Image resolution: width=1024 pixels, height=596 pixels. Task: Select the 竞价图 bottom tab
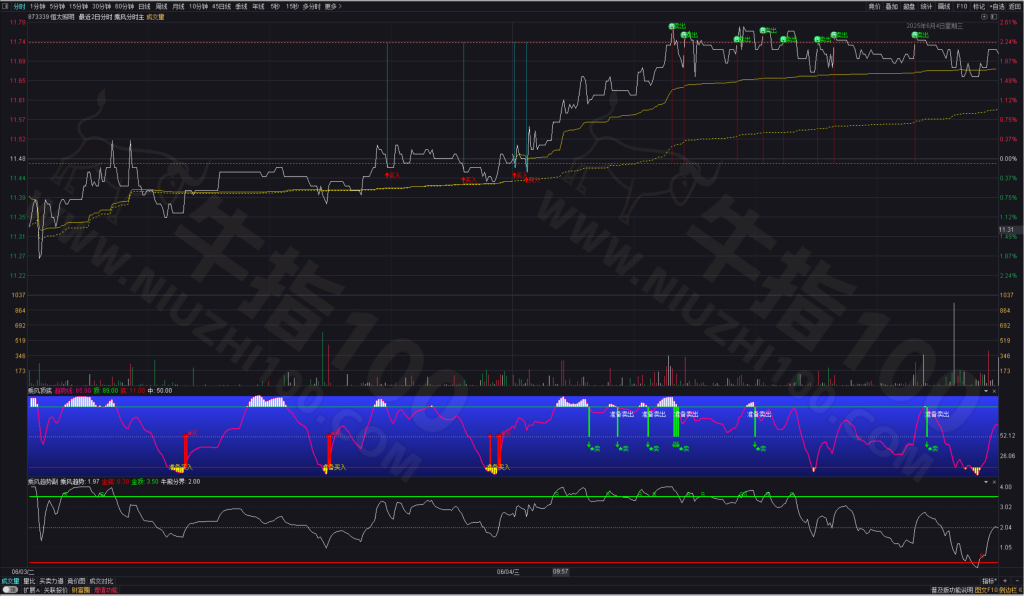pyautogui.click(x=76, y=581)
